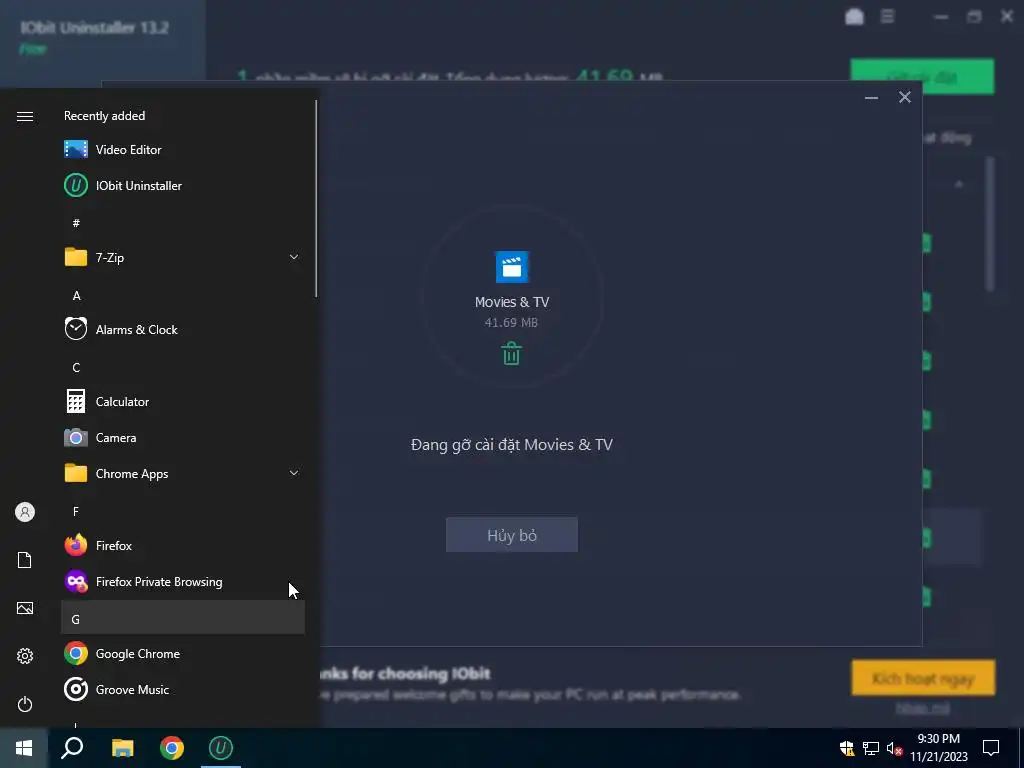
Task: Expand the Chrome Apps folder
Action: (x=183, y=473)
